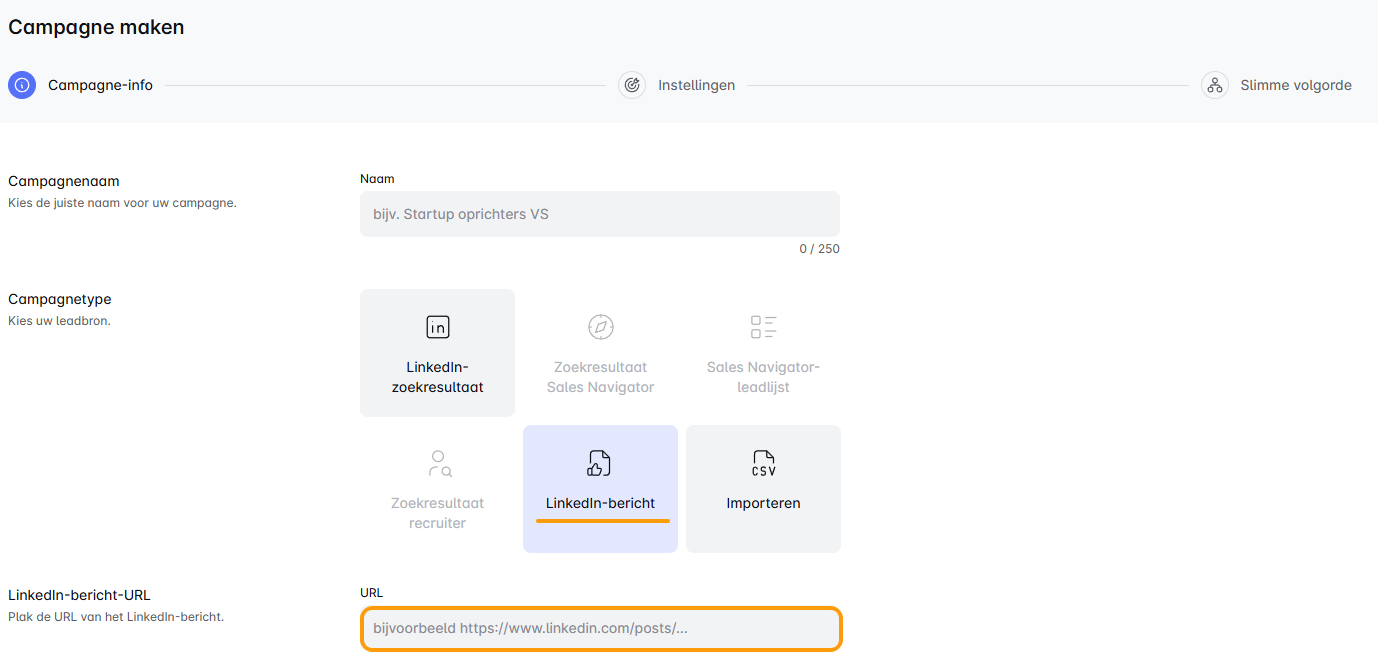
Task: Click the recruiter person-search icon
Action: coord(437,463)
